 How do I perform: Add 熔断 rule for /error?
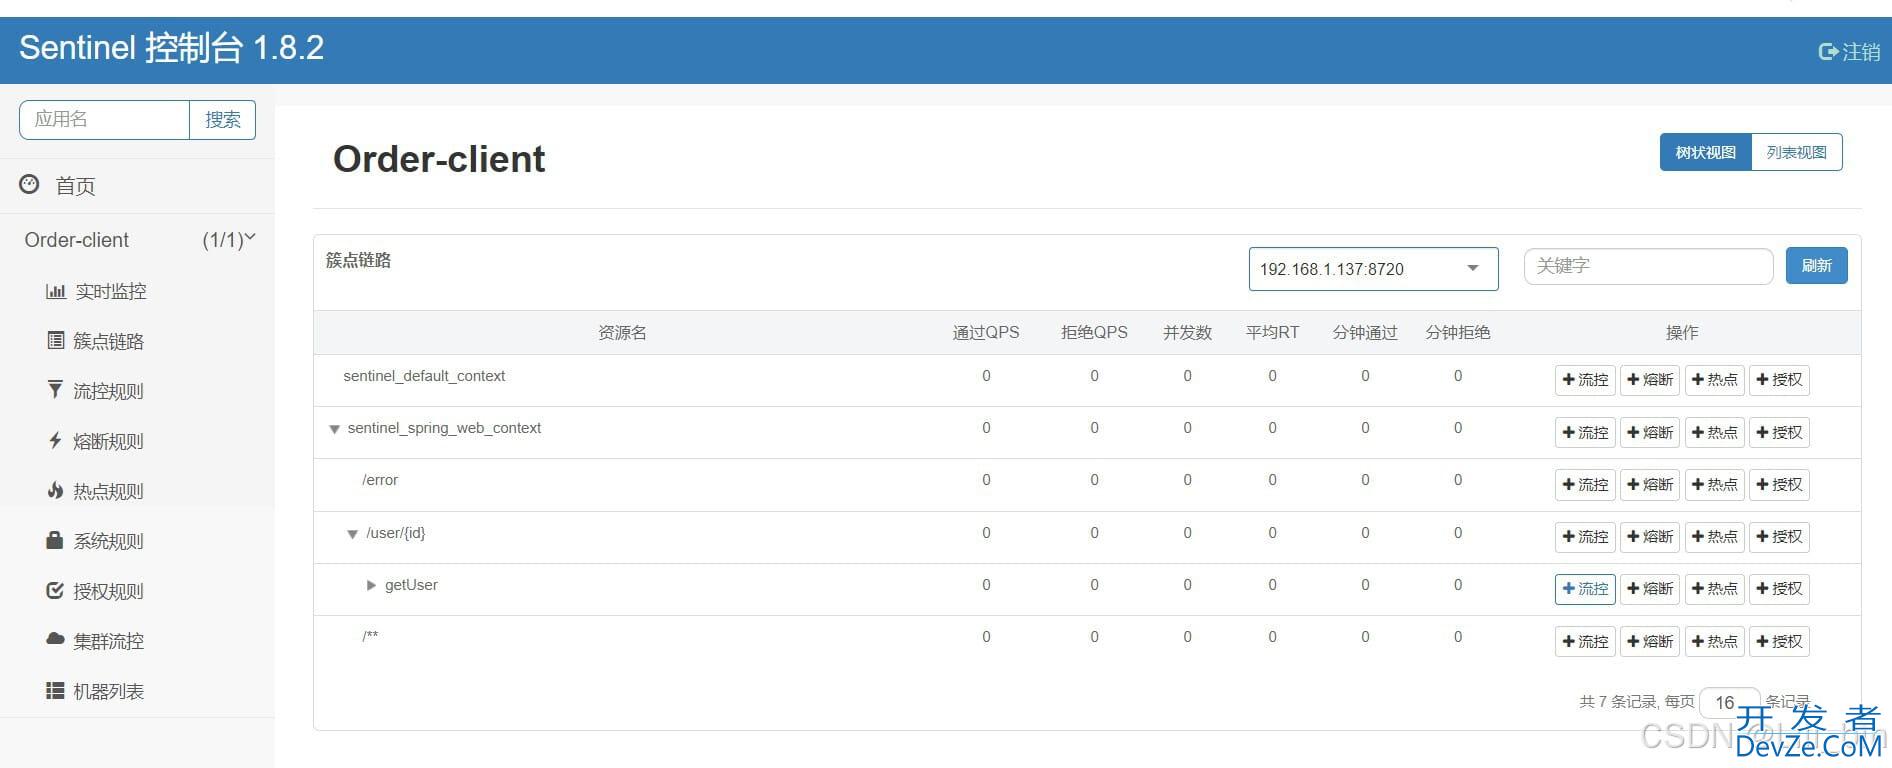(x=1650, y=485)
